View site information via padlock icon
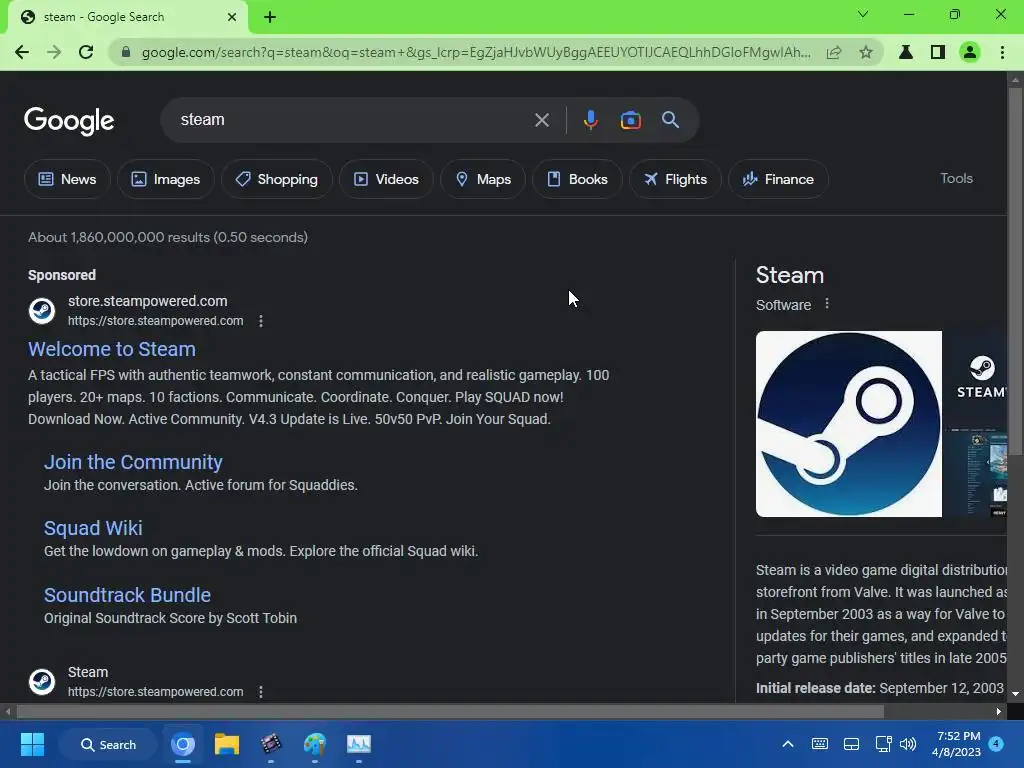The image size is (1024, 768). pos(126,52)
